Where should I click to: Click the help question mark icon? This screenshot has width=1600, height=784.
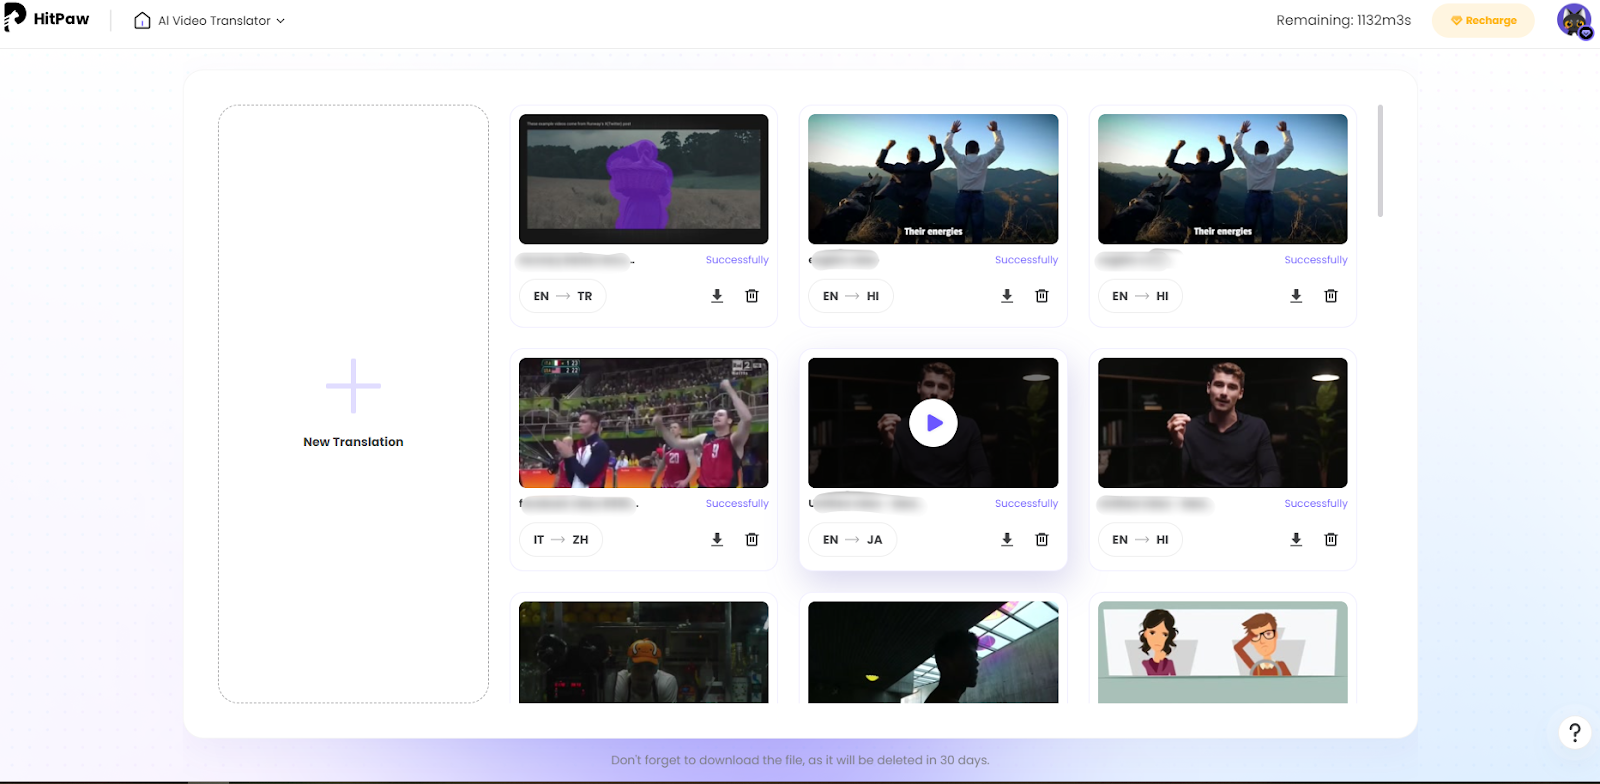1574,733
